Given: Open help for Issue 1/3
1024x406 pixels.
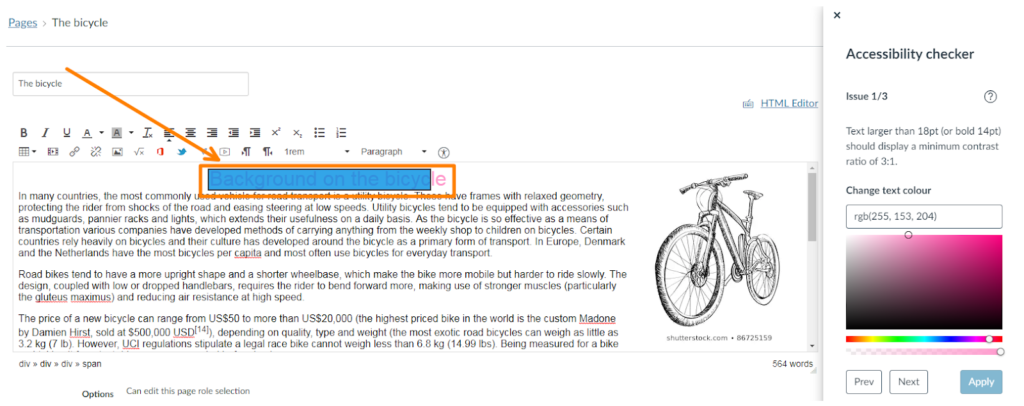Looking at the screenshot, I should pyautogui.click(x=990, y=97).
